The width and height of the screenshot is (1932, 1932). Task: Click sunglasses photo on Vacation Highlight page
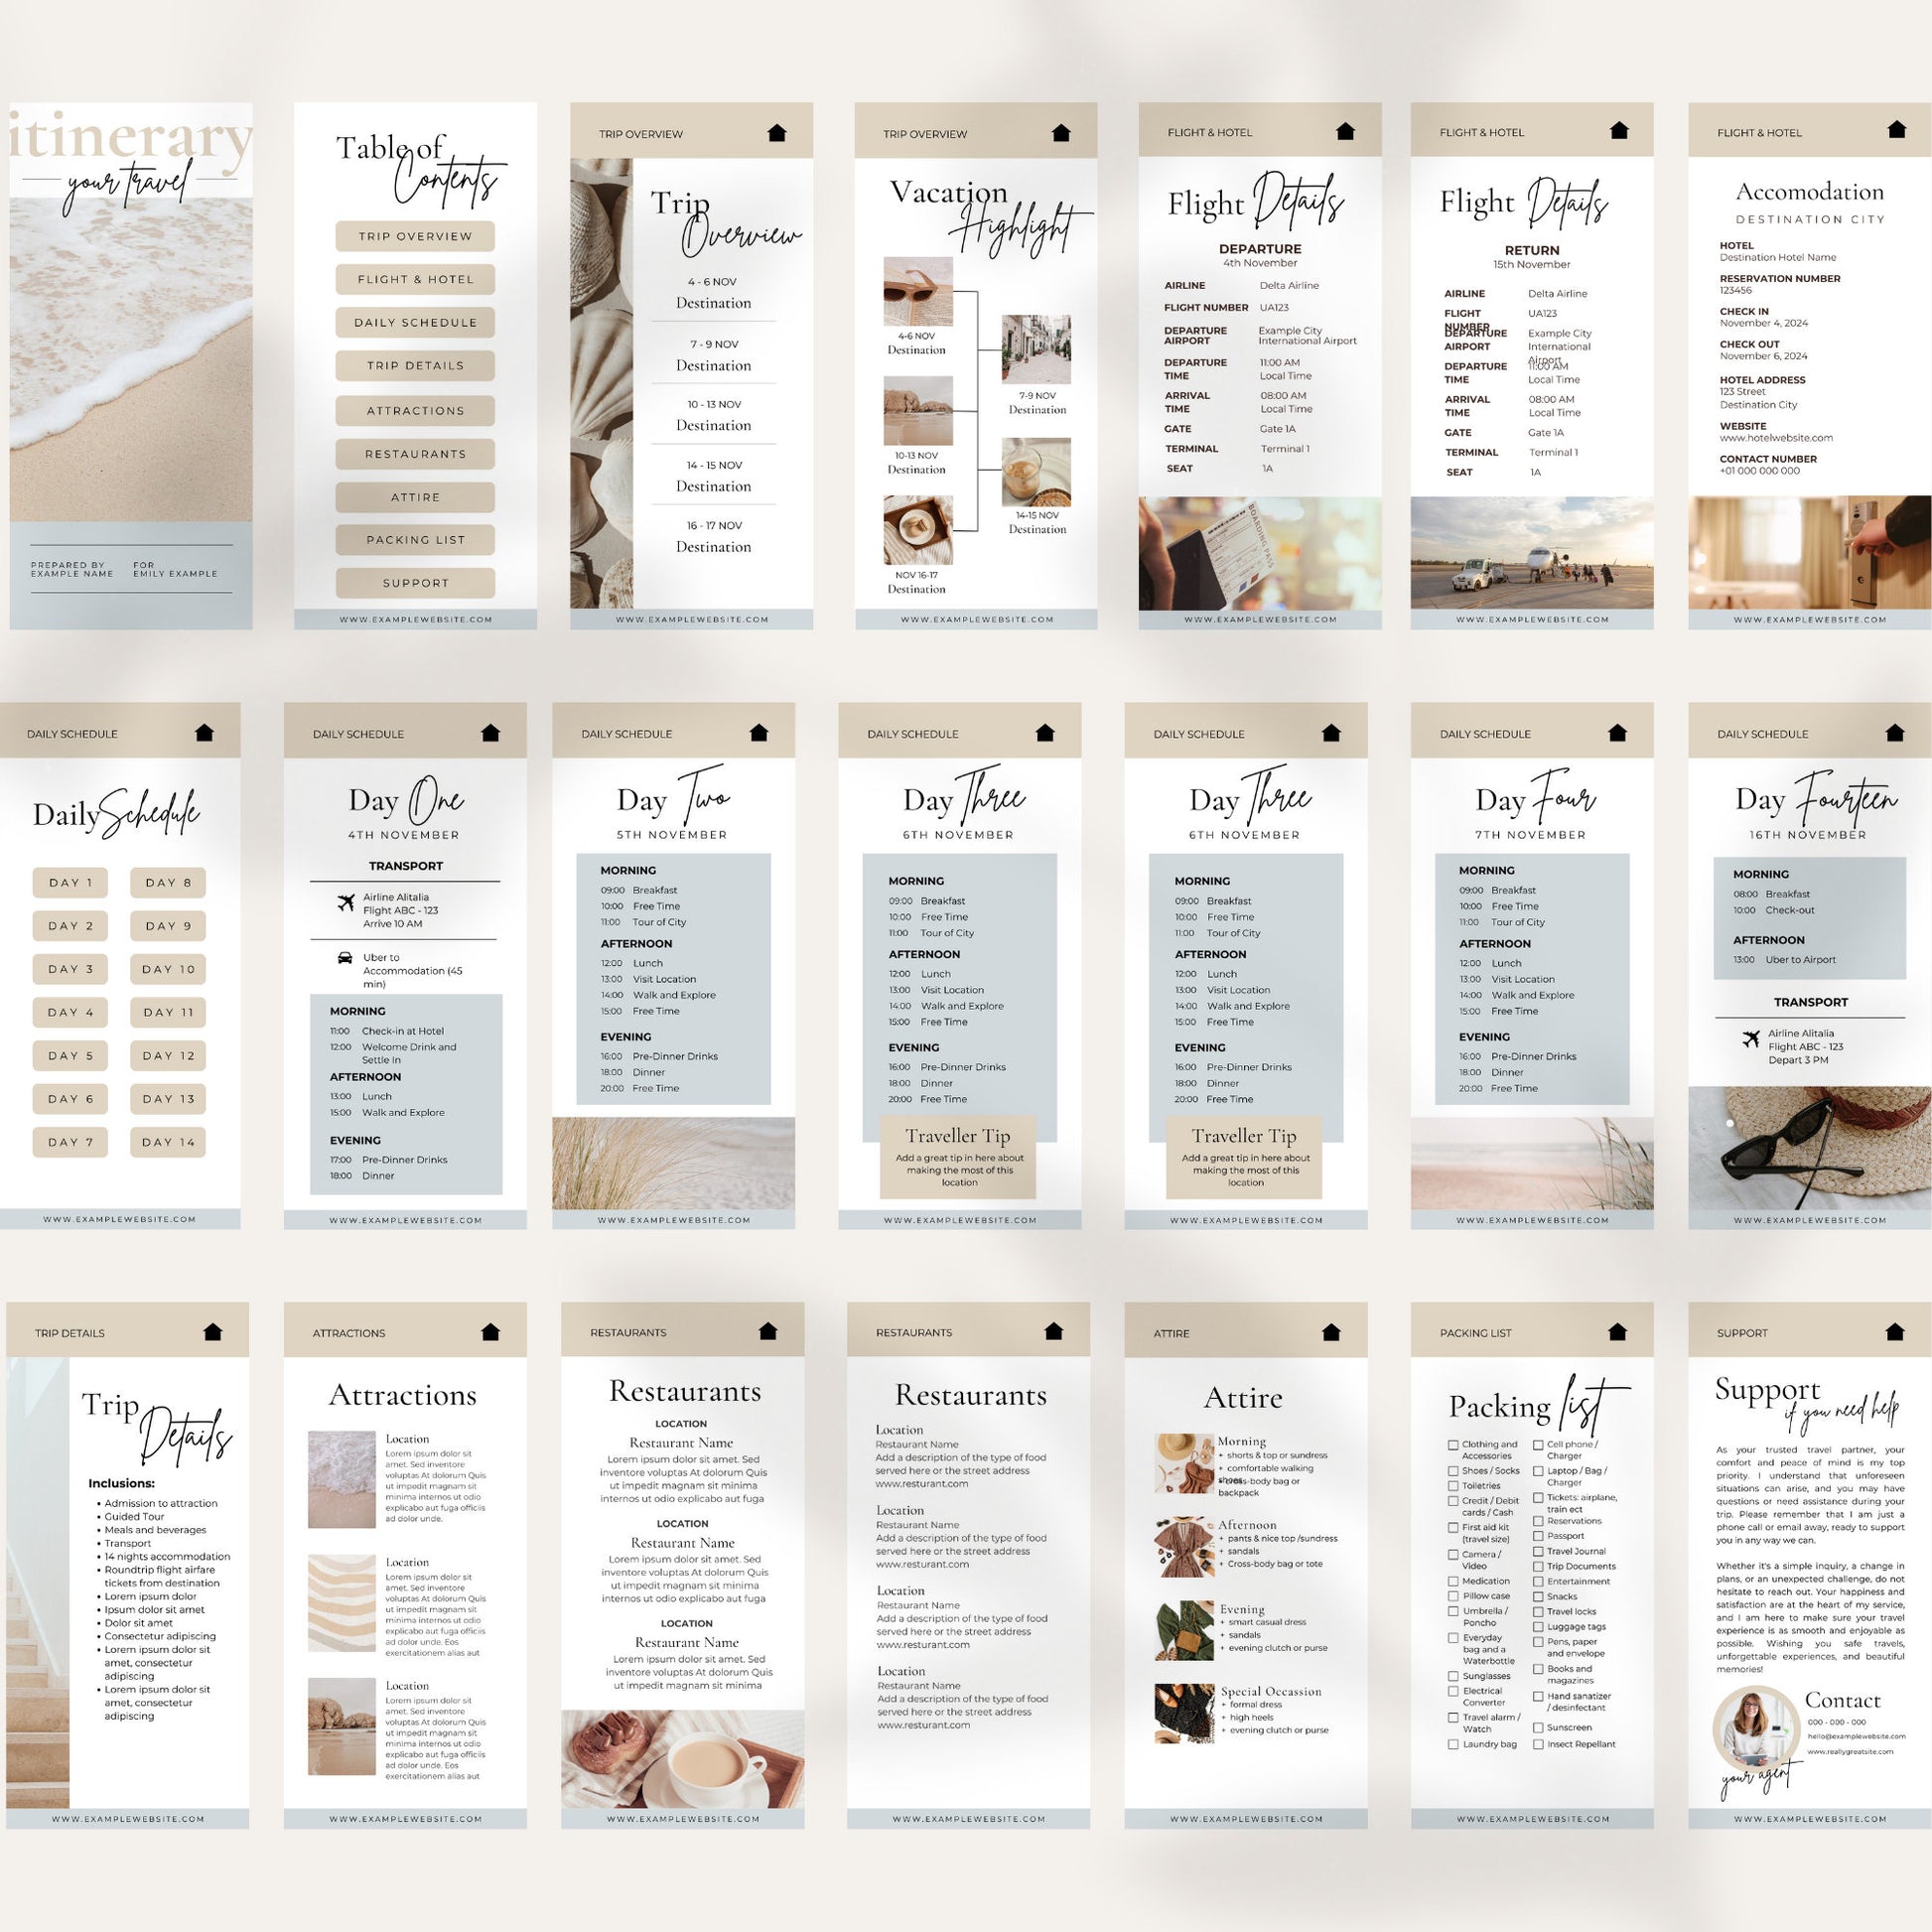coord(918,291)
